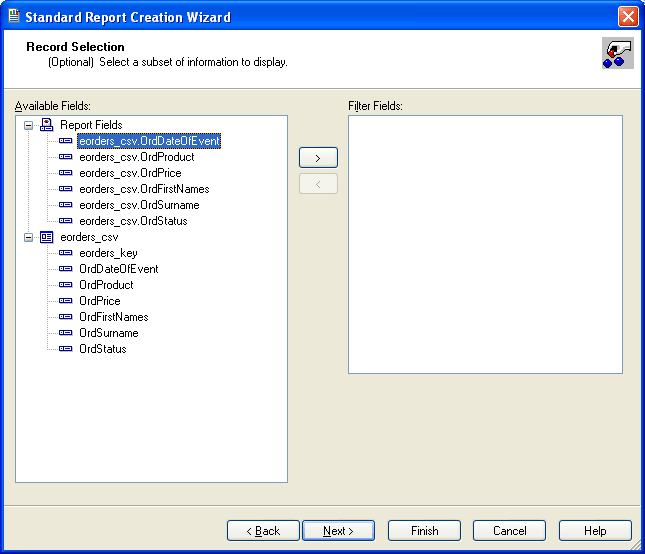Click the Record Selection wizard icon in header
The height and width of the screenshot is (554, 645).
tap(617, 53)
